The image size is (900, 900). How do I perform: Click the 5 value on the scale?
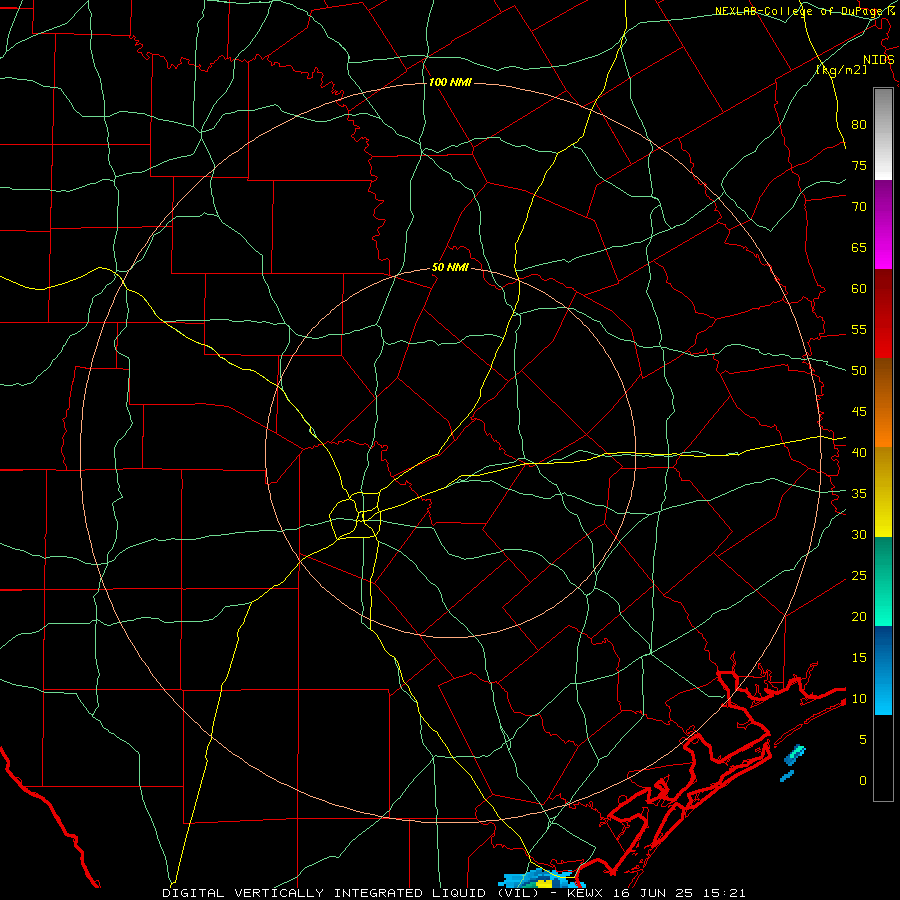click(863, 739)
